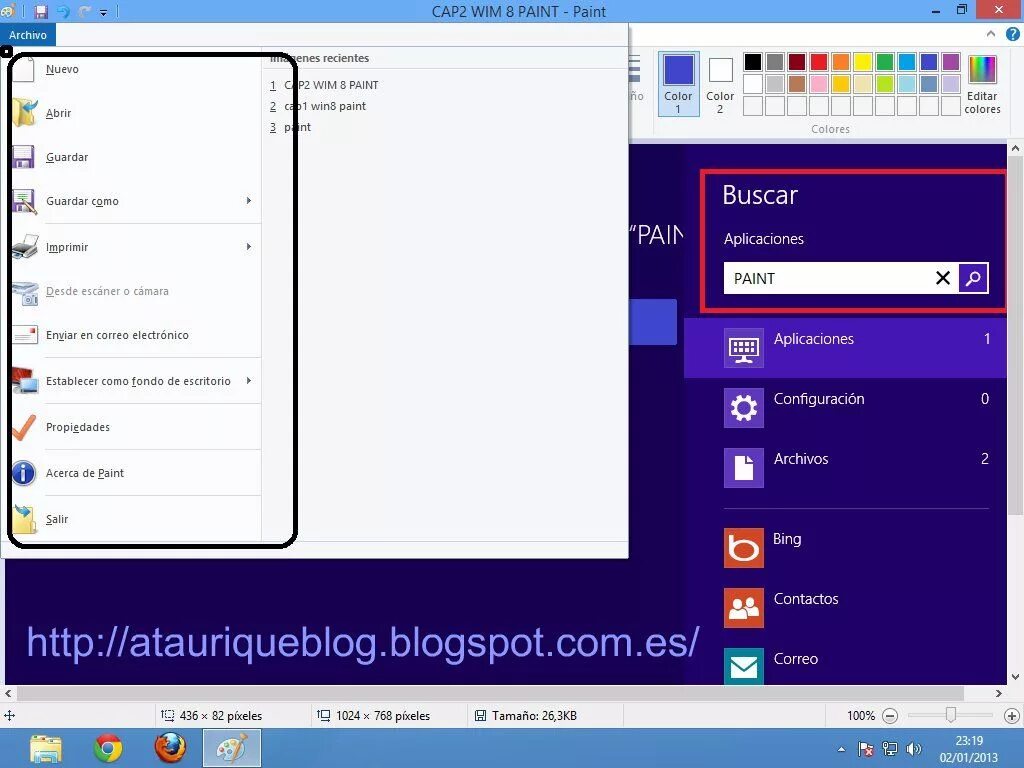
Task: Select Propiedades menu entry
Action: (x=78, y=427)
